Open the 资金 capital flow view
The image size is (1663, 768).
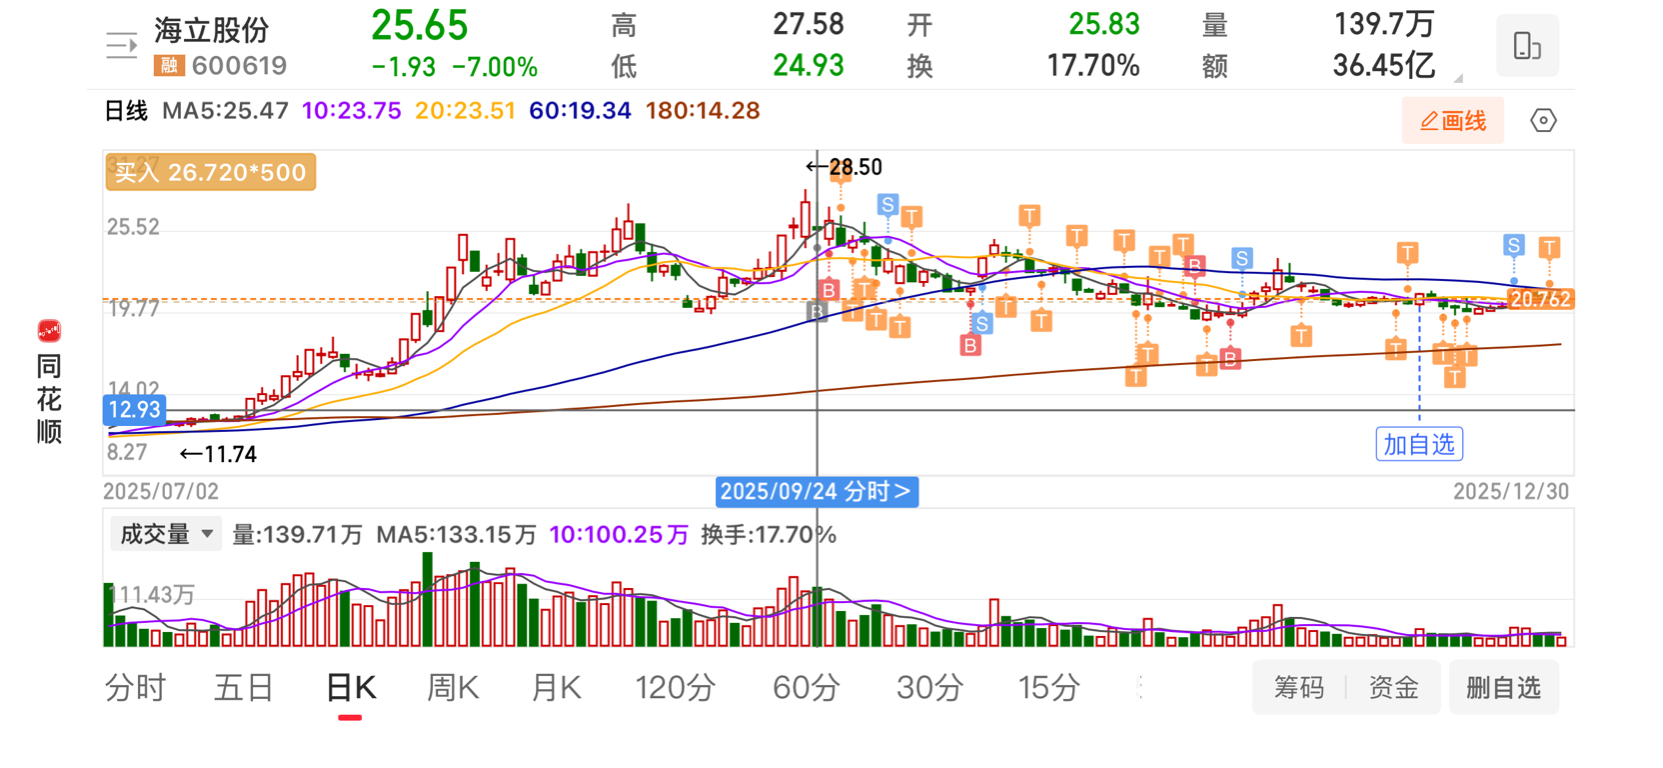tap(1393, 688)
